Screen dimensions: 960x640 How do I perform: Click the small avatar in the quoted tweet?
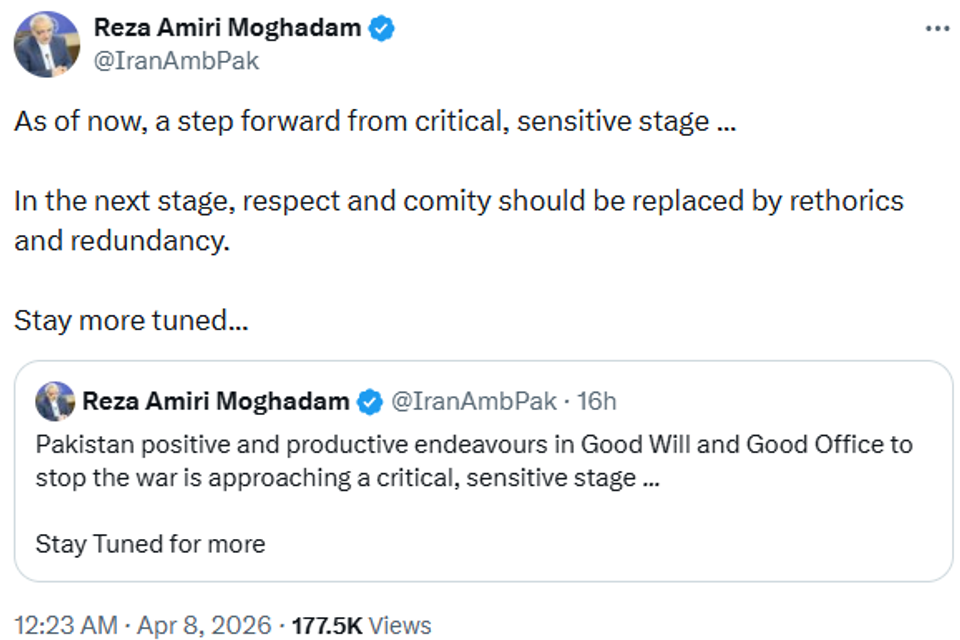[x=55, y=401]
